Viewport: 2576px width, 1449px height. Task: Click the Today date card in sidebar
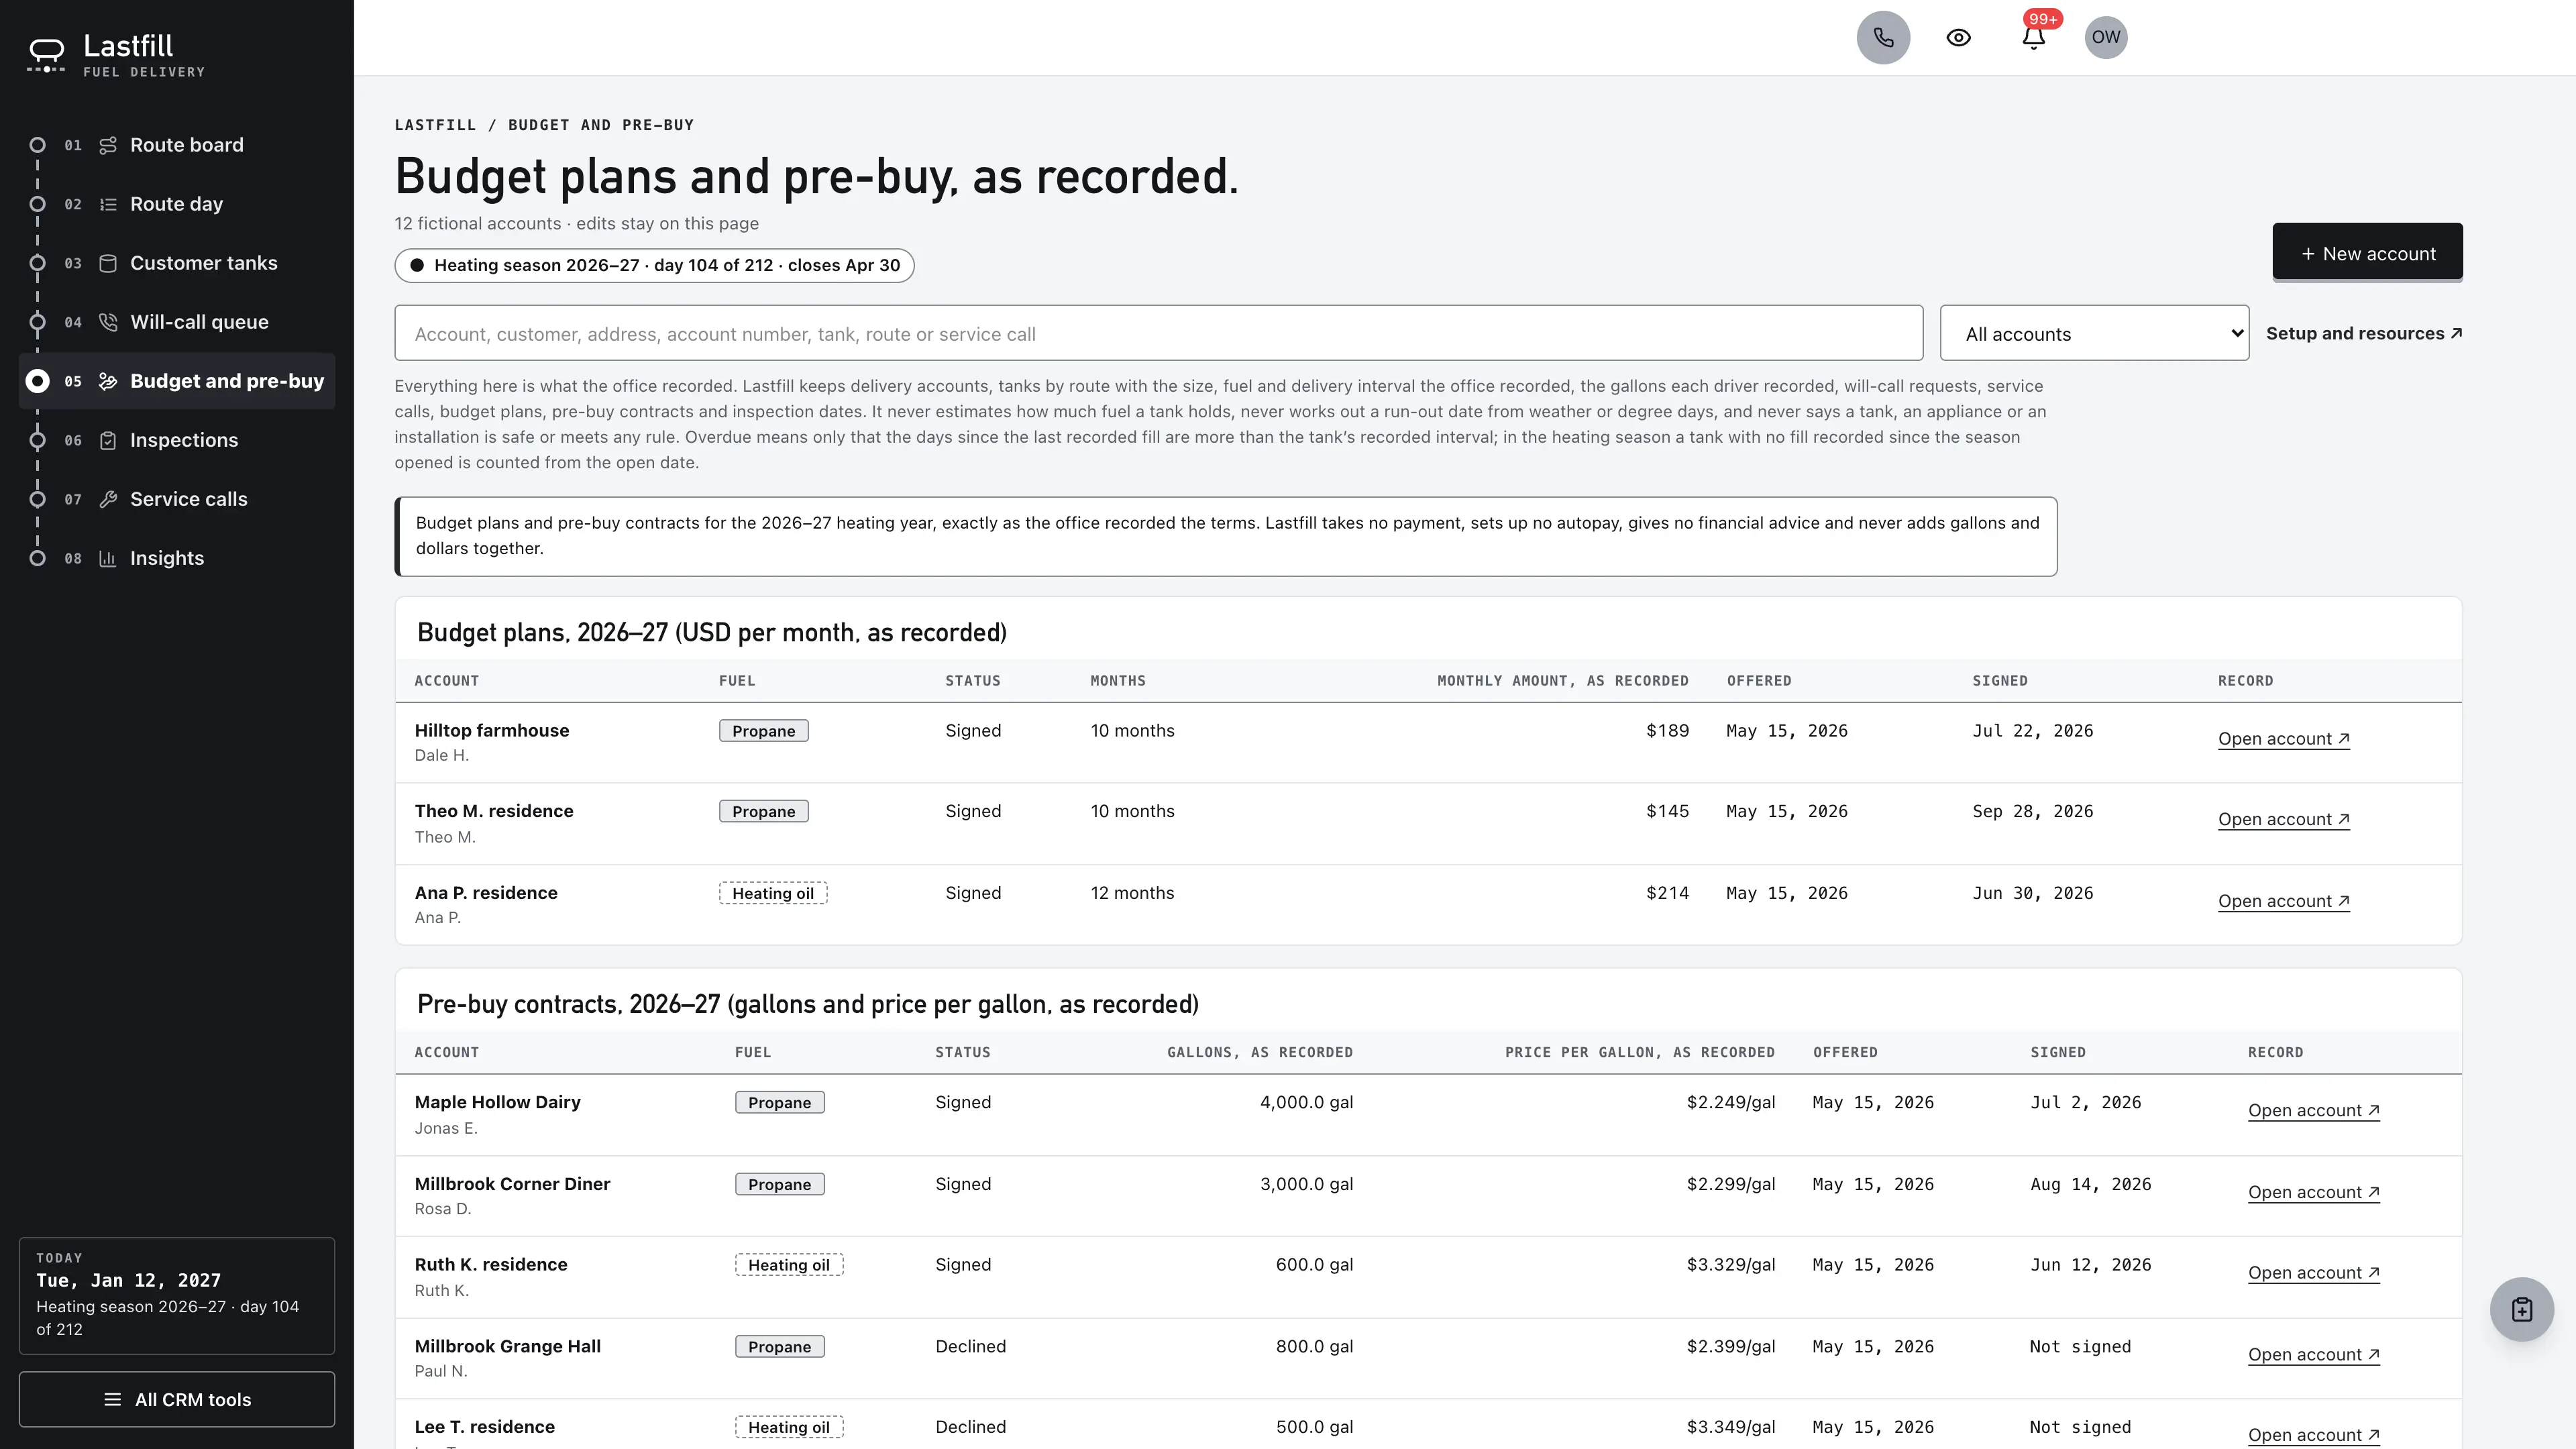click(177, 1295)
